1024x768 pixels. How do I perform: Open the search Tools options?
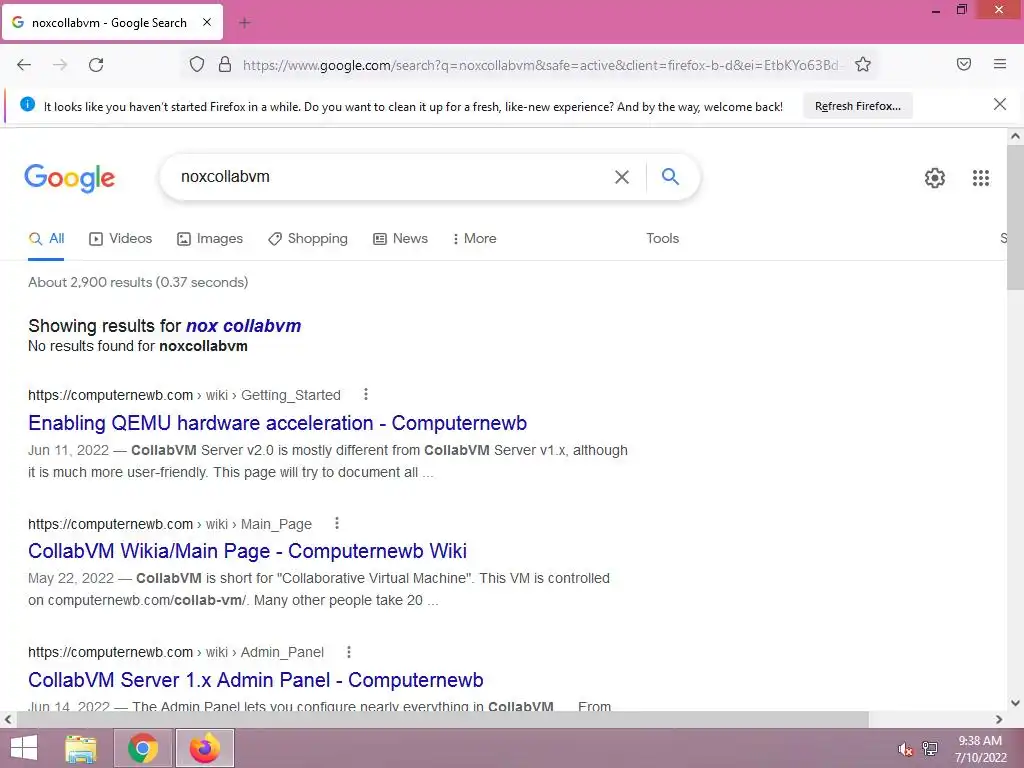662,238
